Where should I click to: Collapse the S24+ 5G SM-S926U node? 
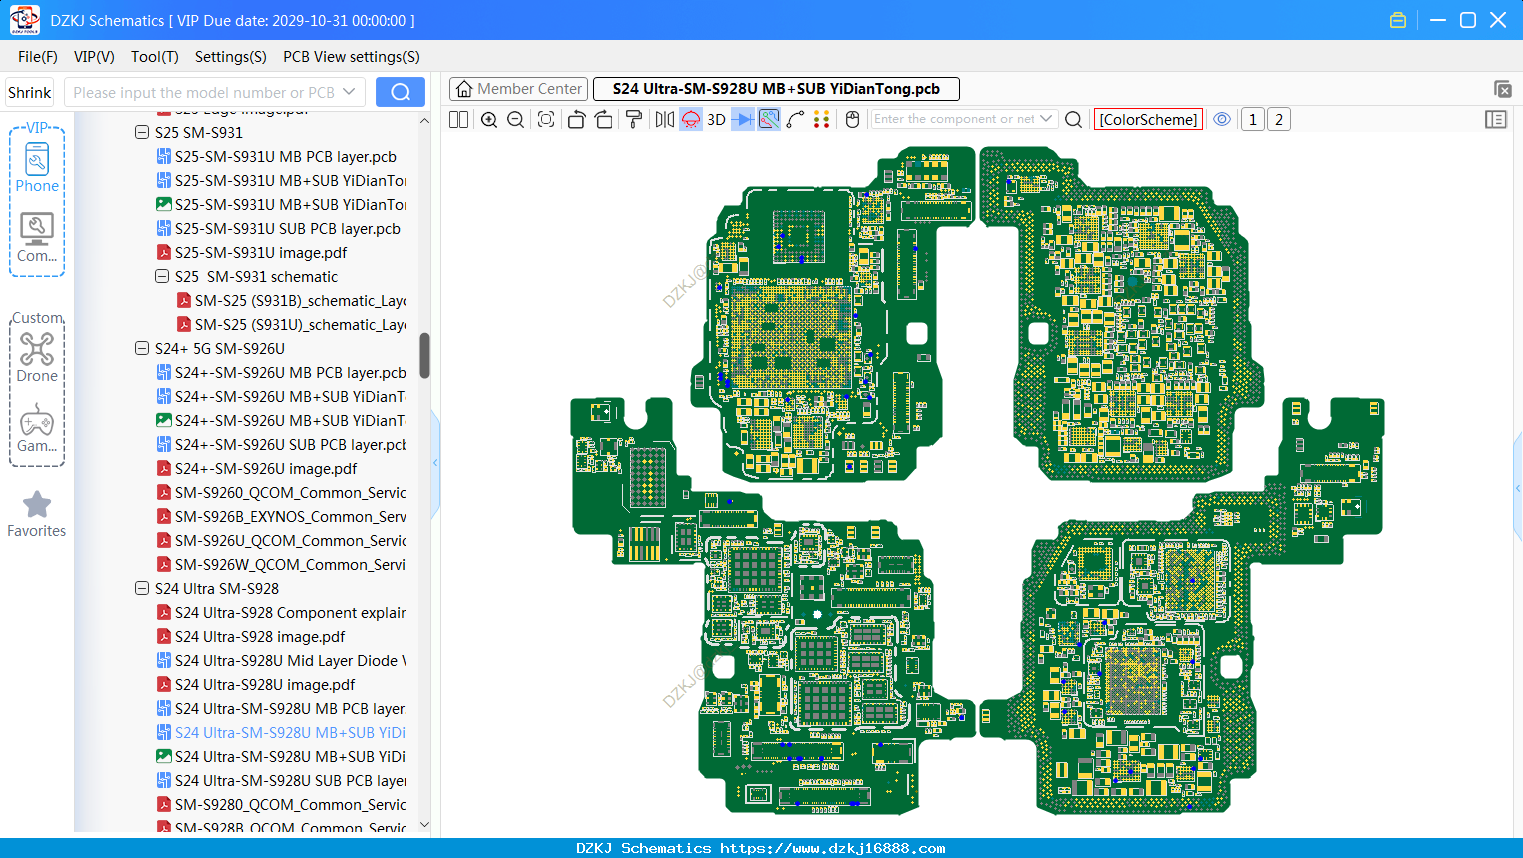[x=142, y=348]
